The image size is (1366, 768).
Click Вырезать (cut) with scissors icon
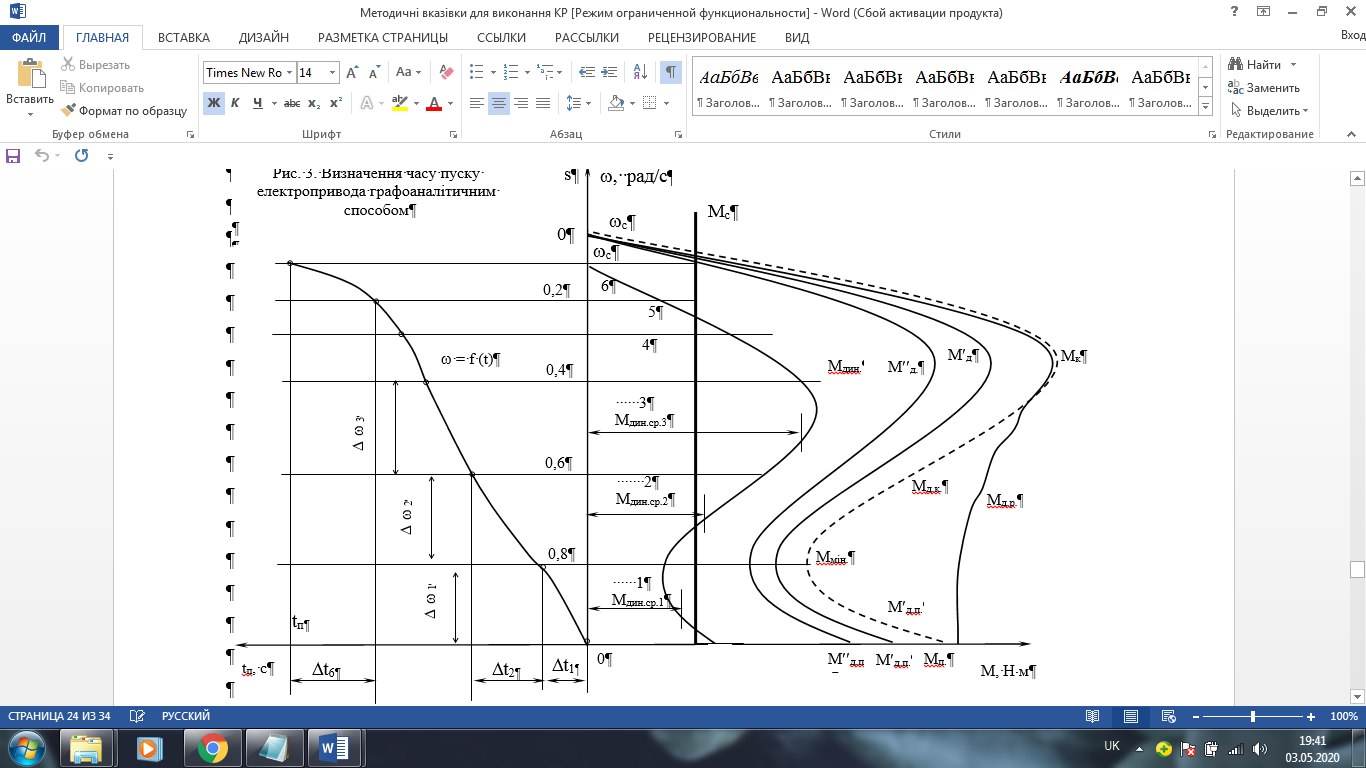(x=95, y=65)
